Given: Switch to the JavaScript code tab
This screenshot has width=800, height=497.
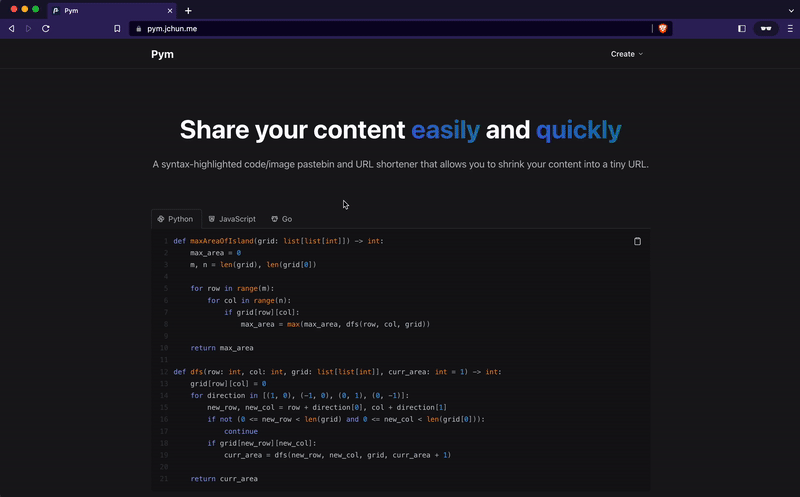Looking at the screenshot, I should click(232, 219).
